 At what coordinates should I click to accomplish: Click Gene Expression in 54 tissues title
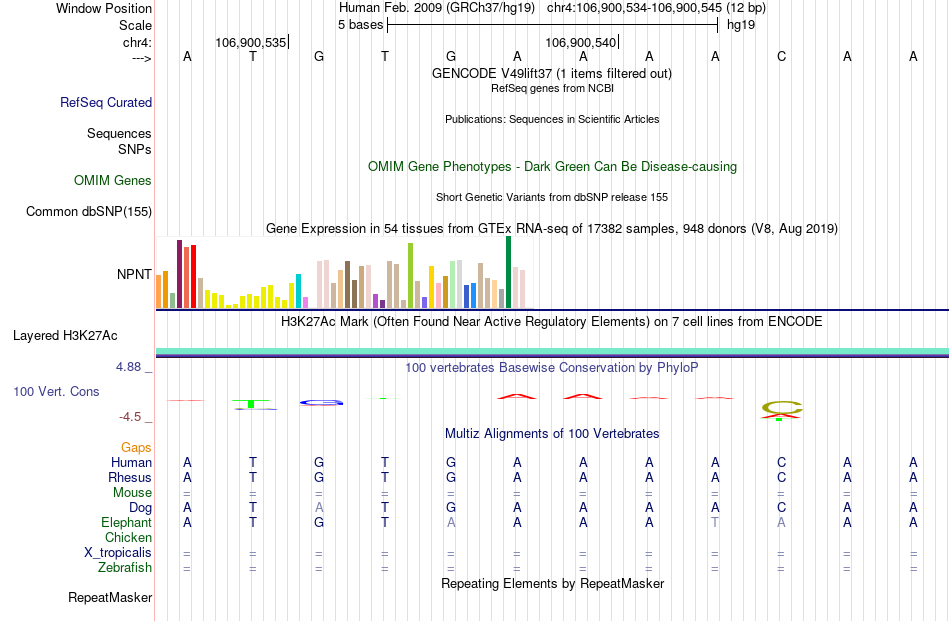coord(552,228)
